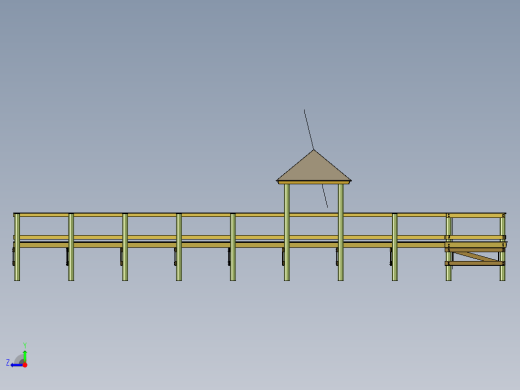Image resolution: width=520 pixels, height=390 pixels.
Task: Select the thin pole line above the roof apex
Action: click(309, 129)
